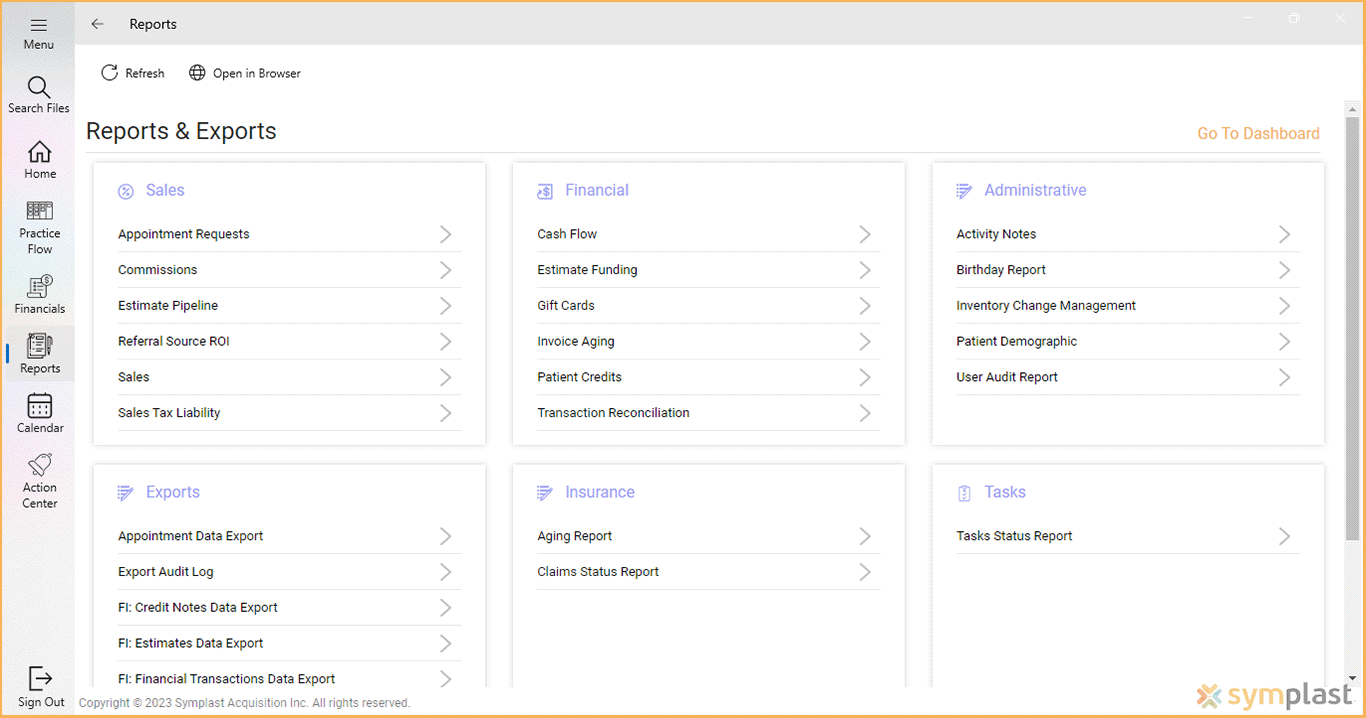
Task: Select the Search Files sidebar icon
Action: pyautogui.click(x=39, y=94)
